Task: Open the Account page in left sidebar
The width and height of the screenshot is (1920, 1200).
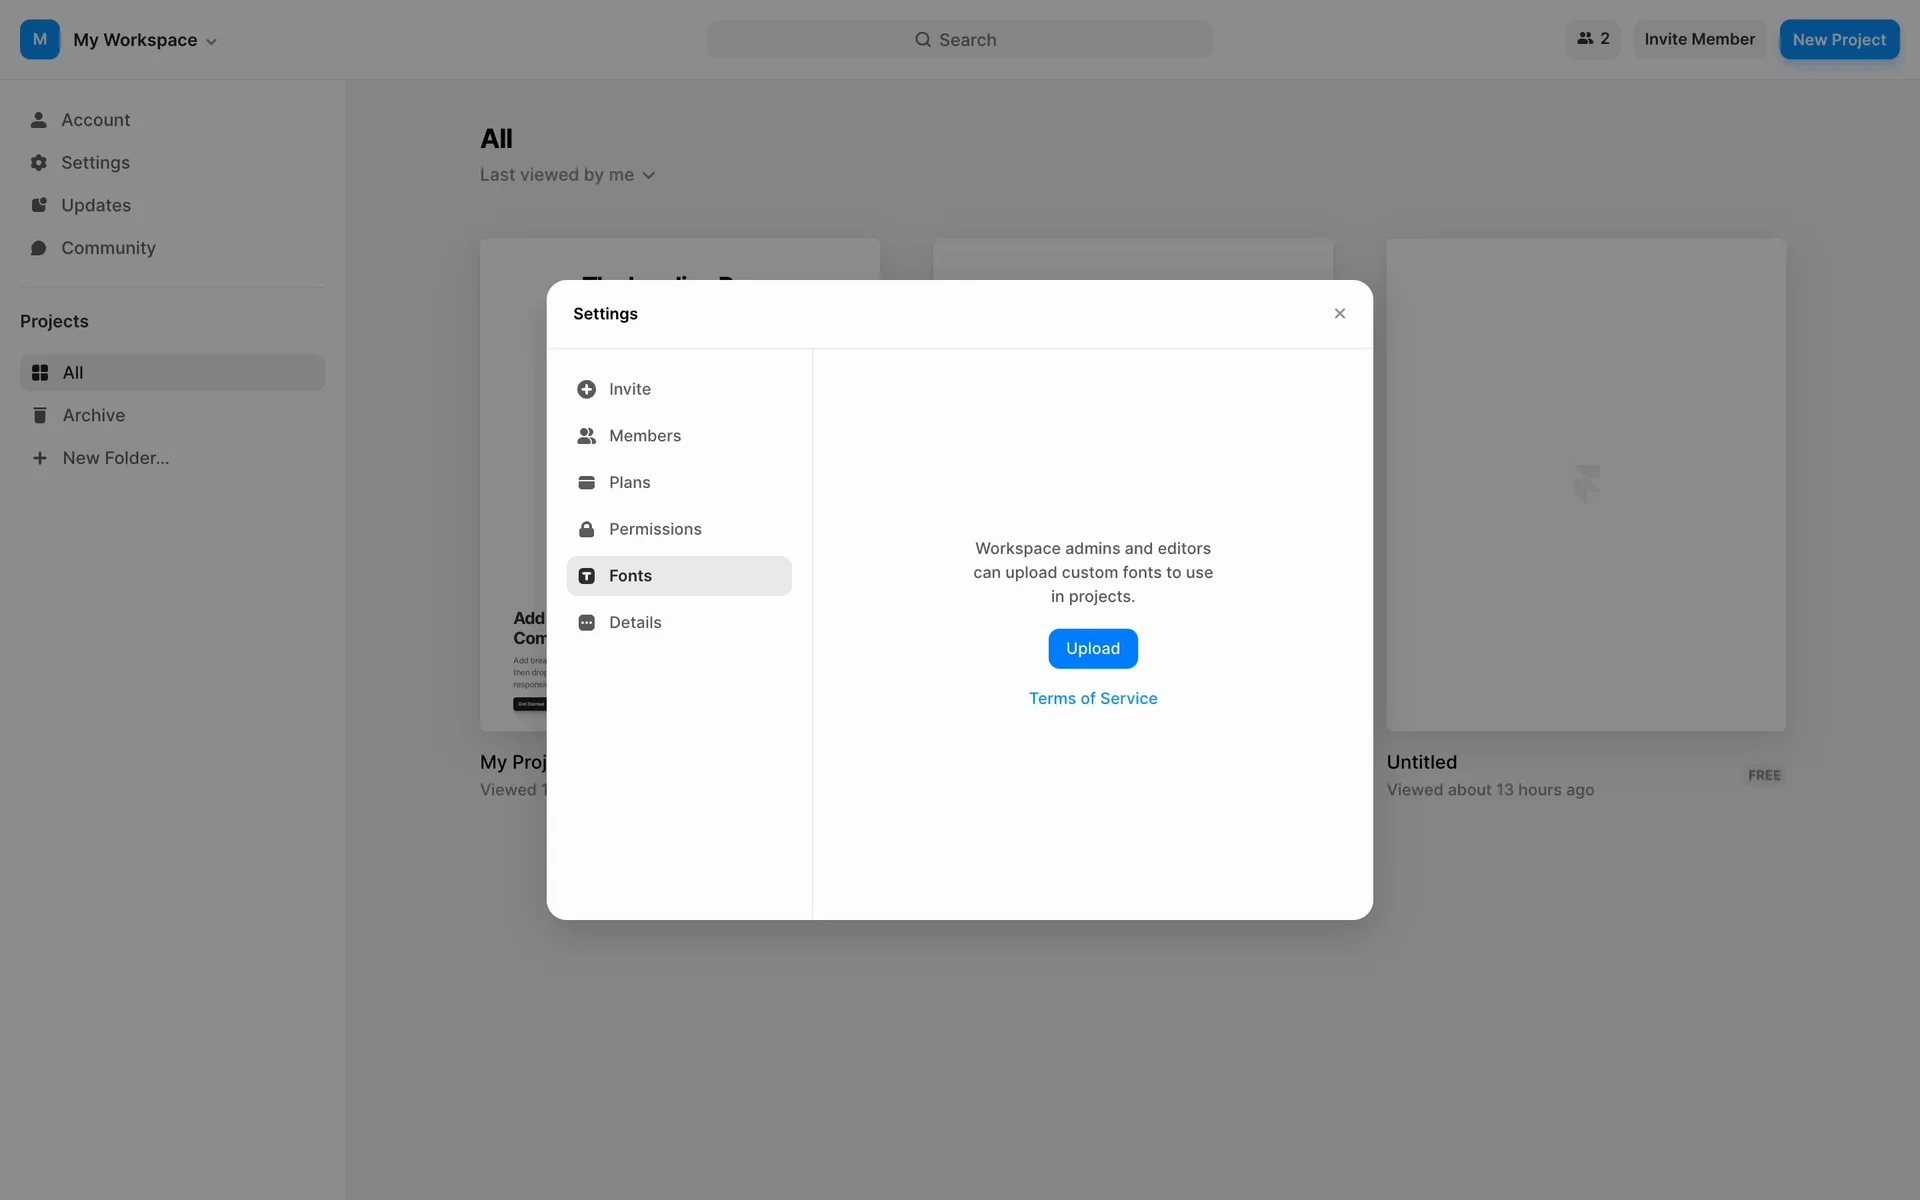Action: coord(95,120)
